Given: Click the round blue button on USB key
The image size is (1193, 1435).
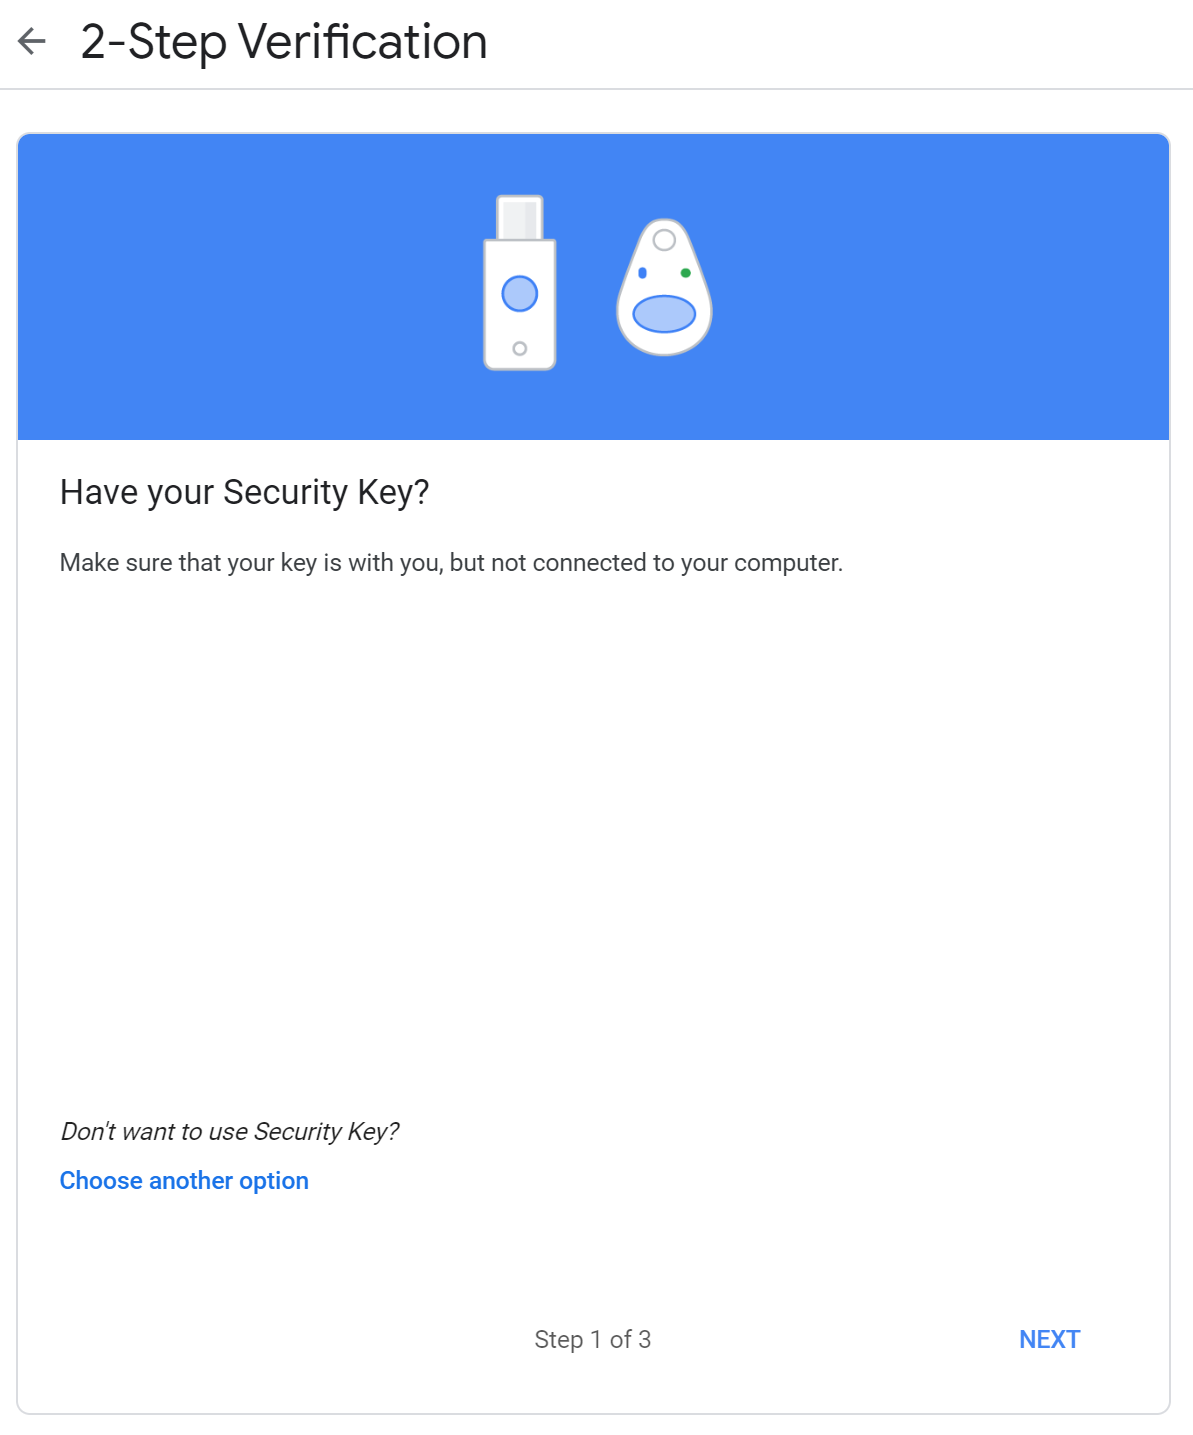Looking at the screenshot, I should click(x=520, y=294).
